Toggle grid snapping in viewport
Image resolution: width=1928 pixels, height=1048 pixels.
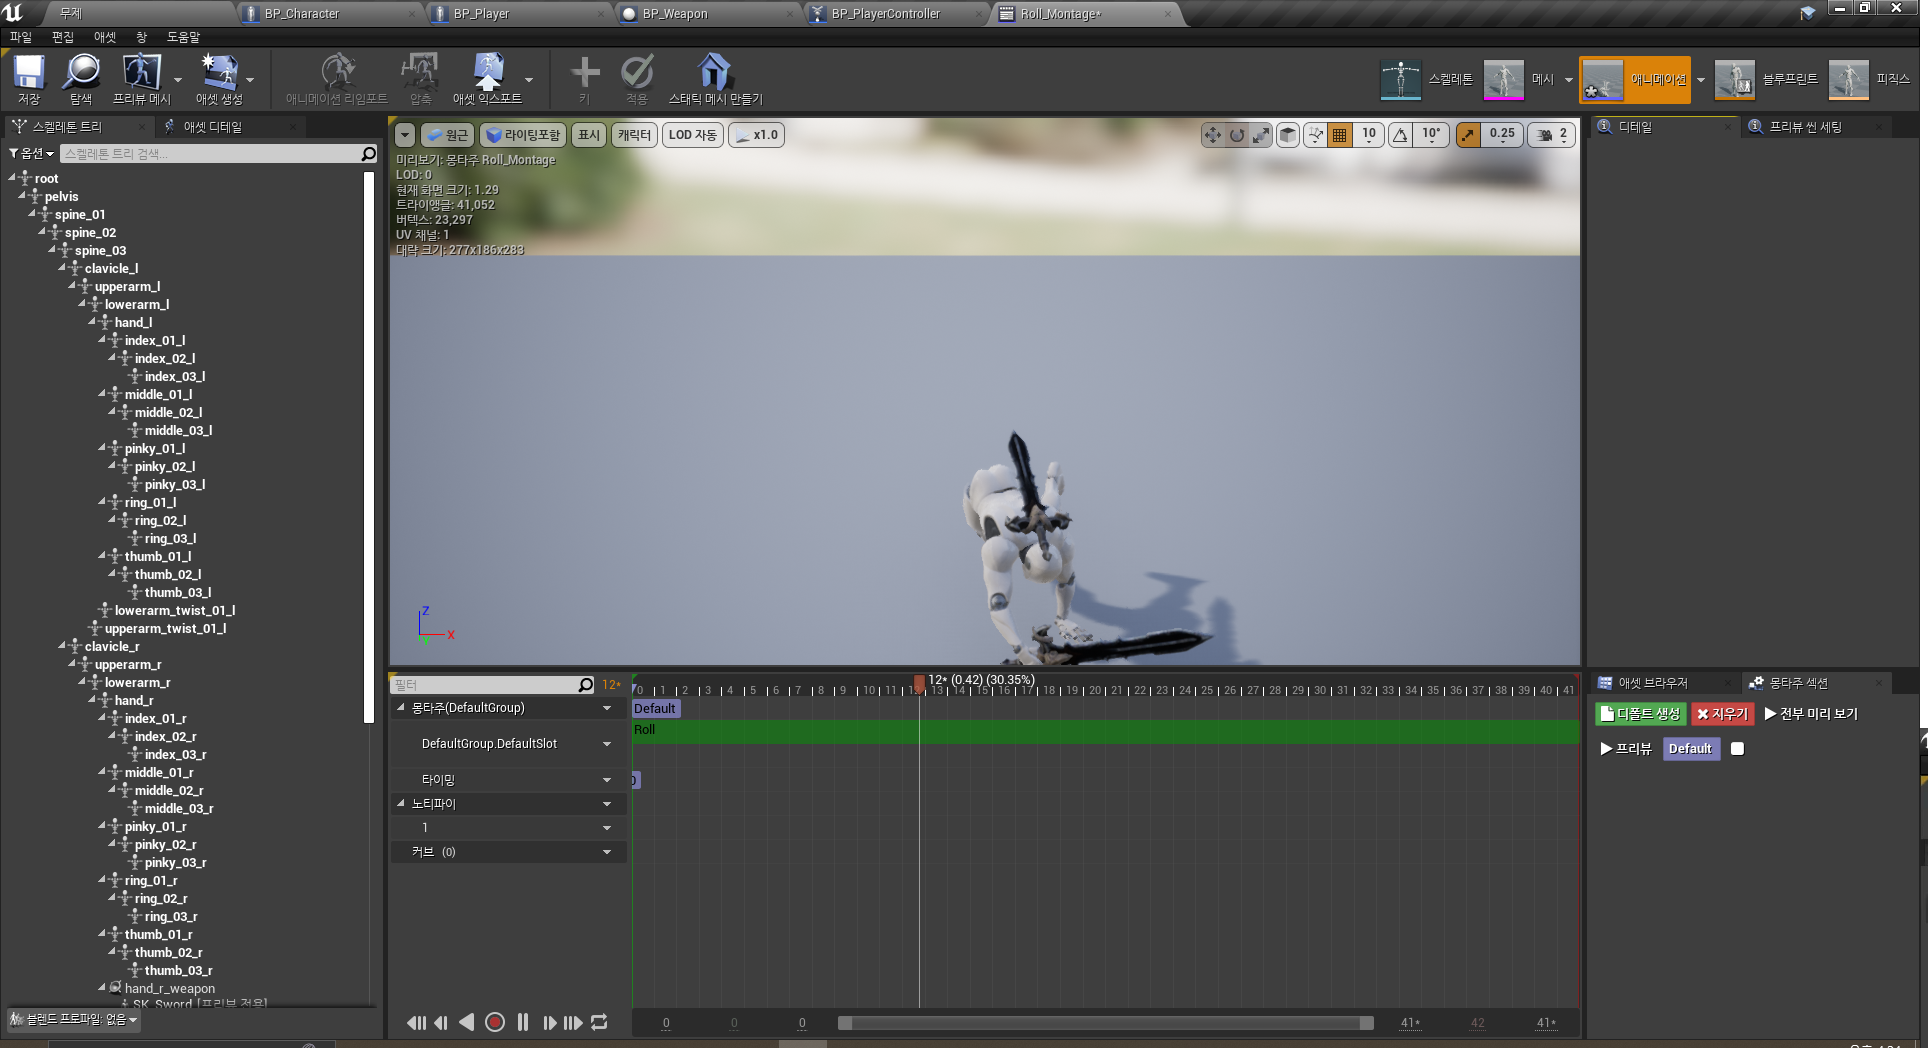click(x=1340, y=135)
